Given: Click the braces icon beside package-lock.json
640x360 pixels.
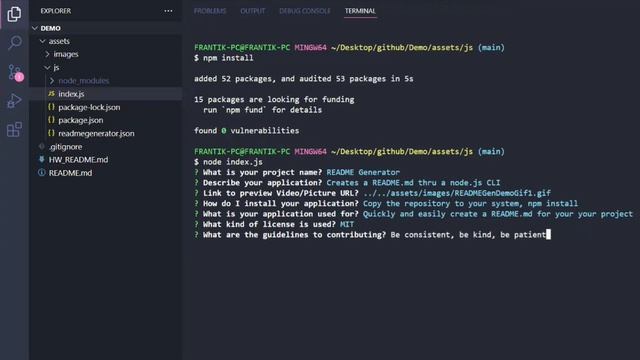Looking at the screenshot, I should click(51, 107).
